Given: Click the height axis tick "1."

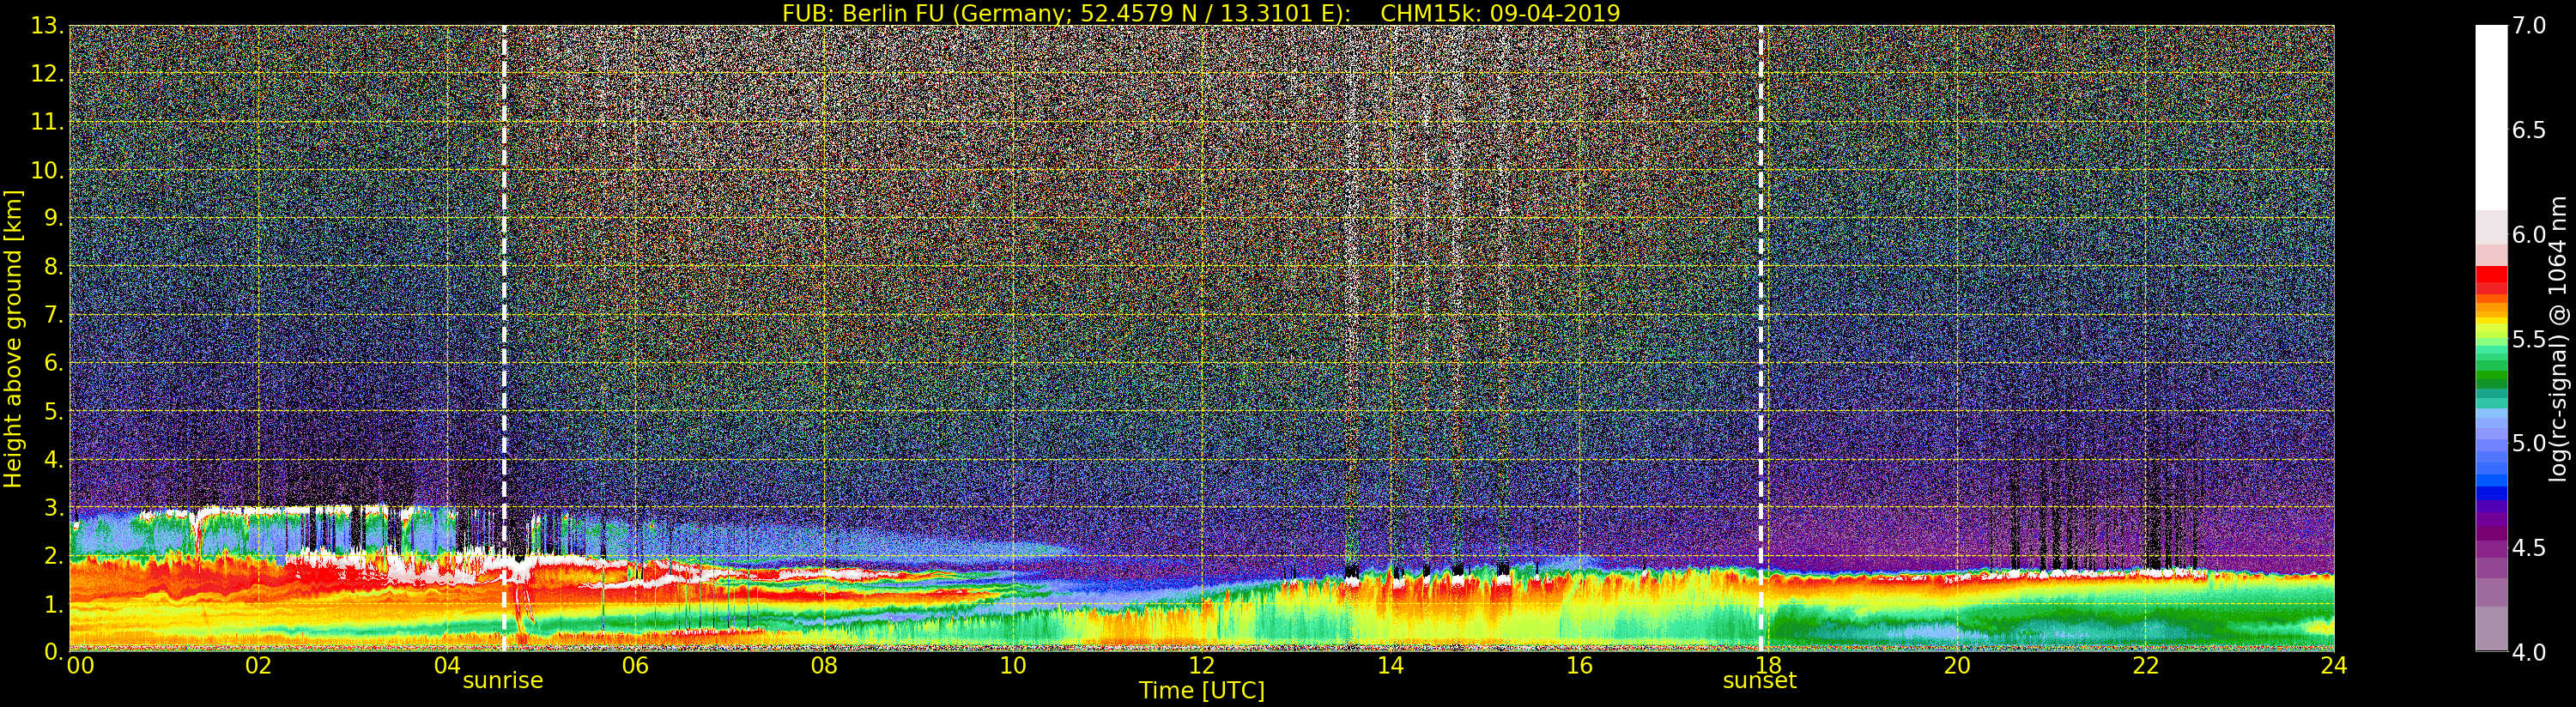Looking at the screenshot, I should pyautogui.click(x=54, y=604).
